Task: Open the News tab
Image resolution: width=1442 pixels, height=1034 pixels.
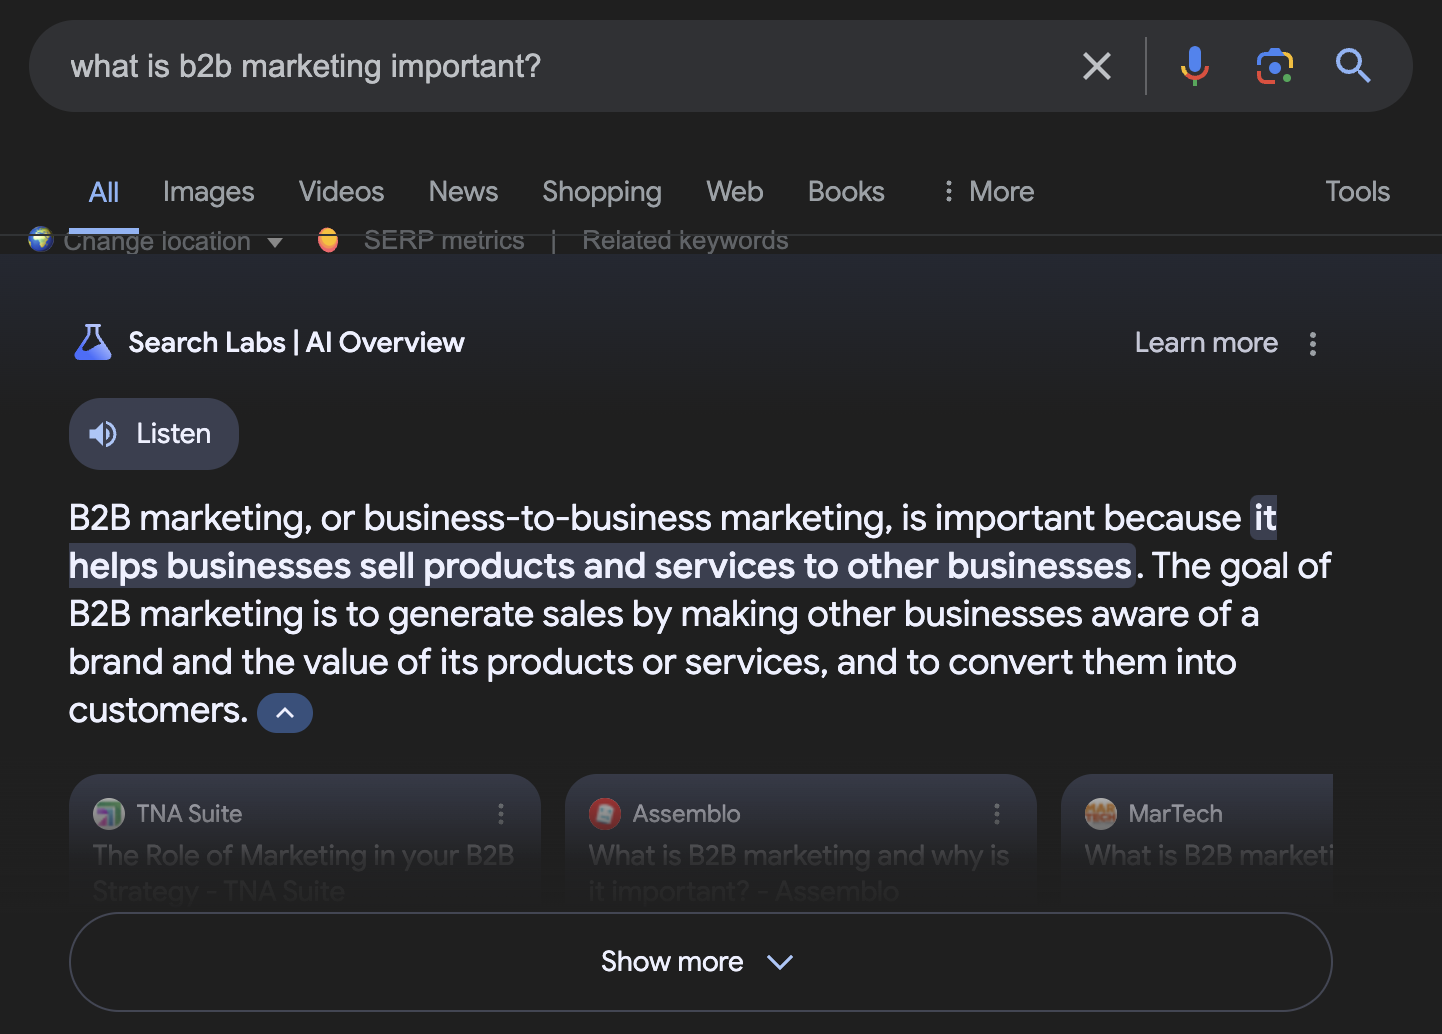Action: coord(463,192)
